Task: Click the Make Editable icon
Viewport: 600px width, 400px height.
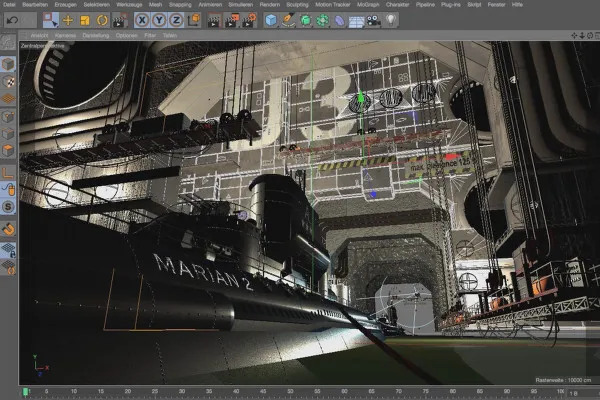Action: pyautogui.click(x=8, y=43)
